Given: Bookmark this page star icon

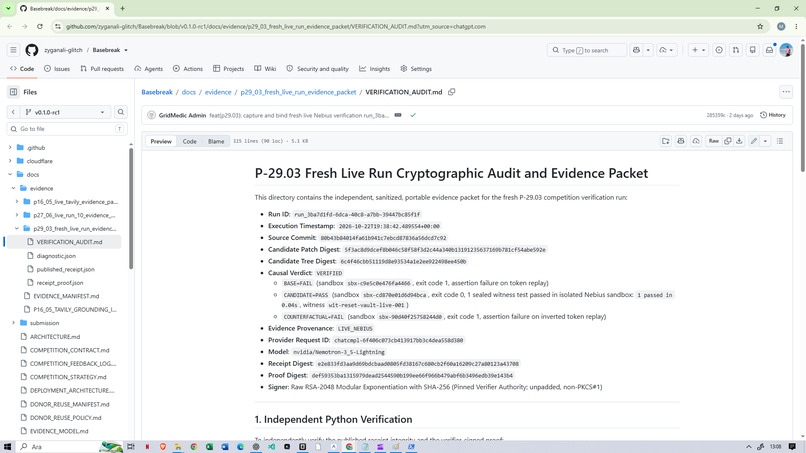Looking at the screenshot, I should [760, 26].
